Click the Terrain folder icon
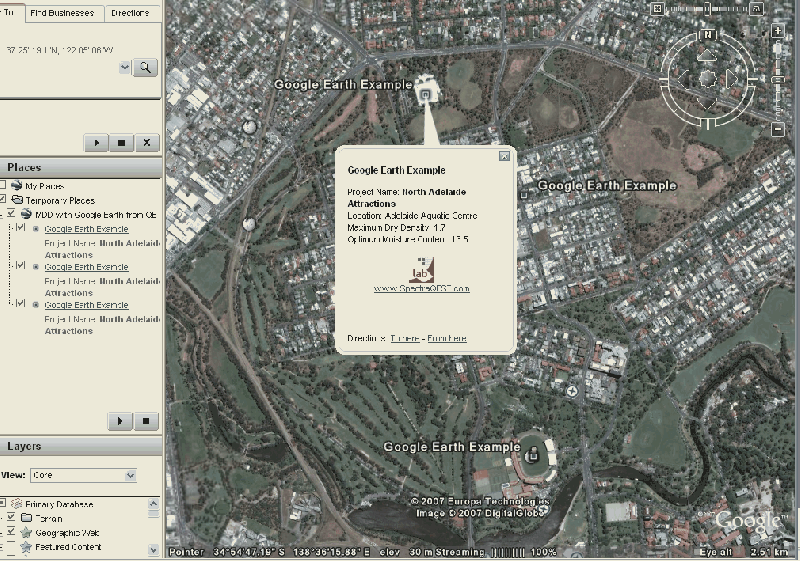Screen dimensions: 800x561 [27, 518]
